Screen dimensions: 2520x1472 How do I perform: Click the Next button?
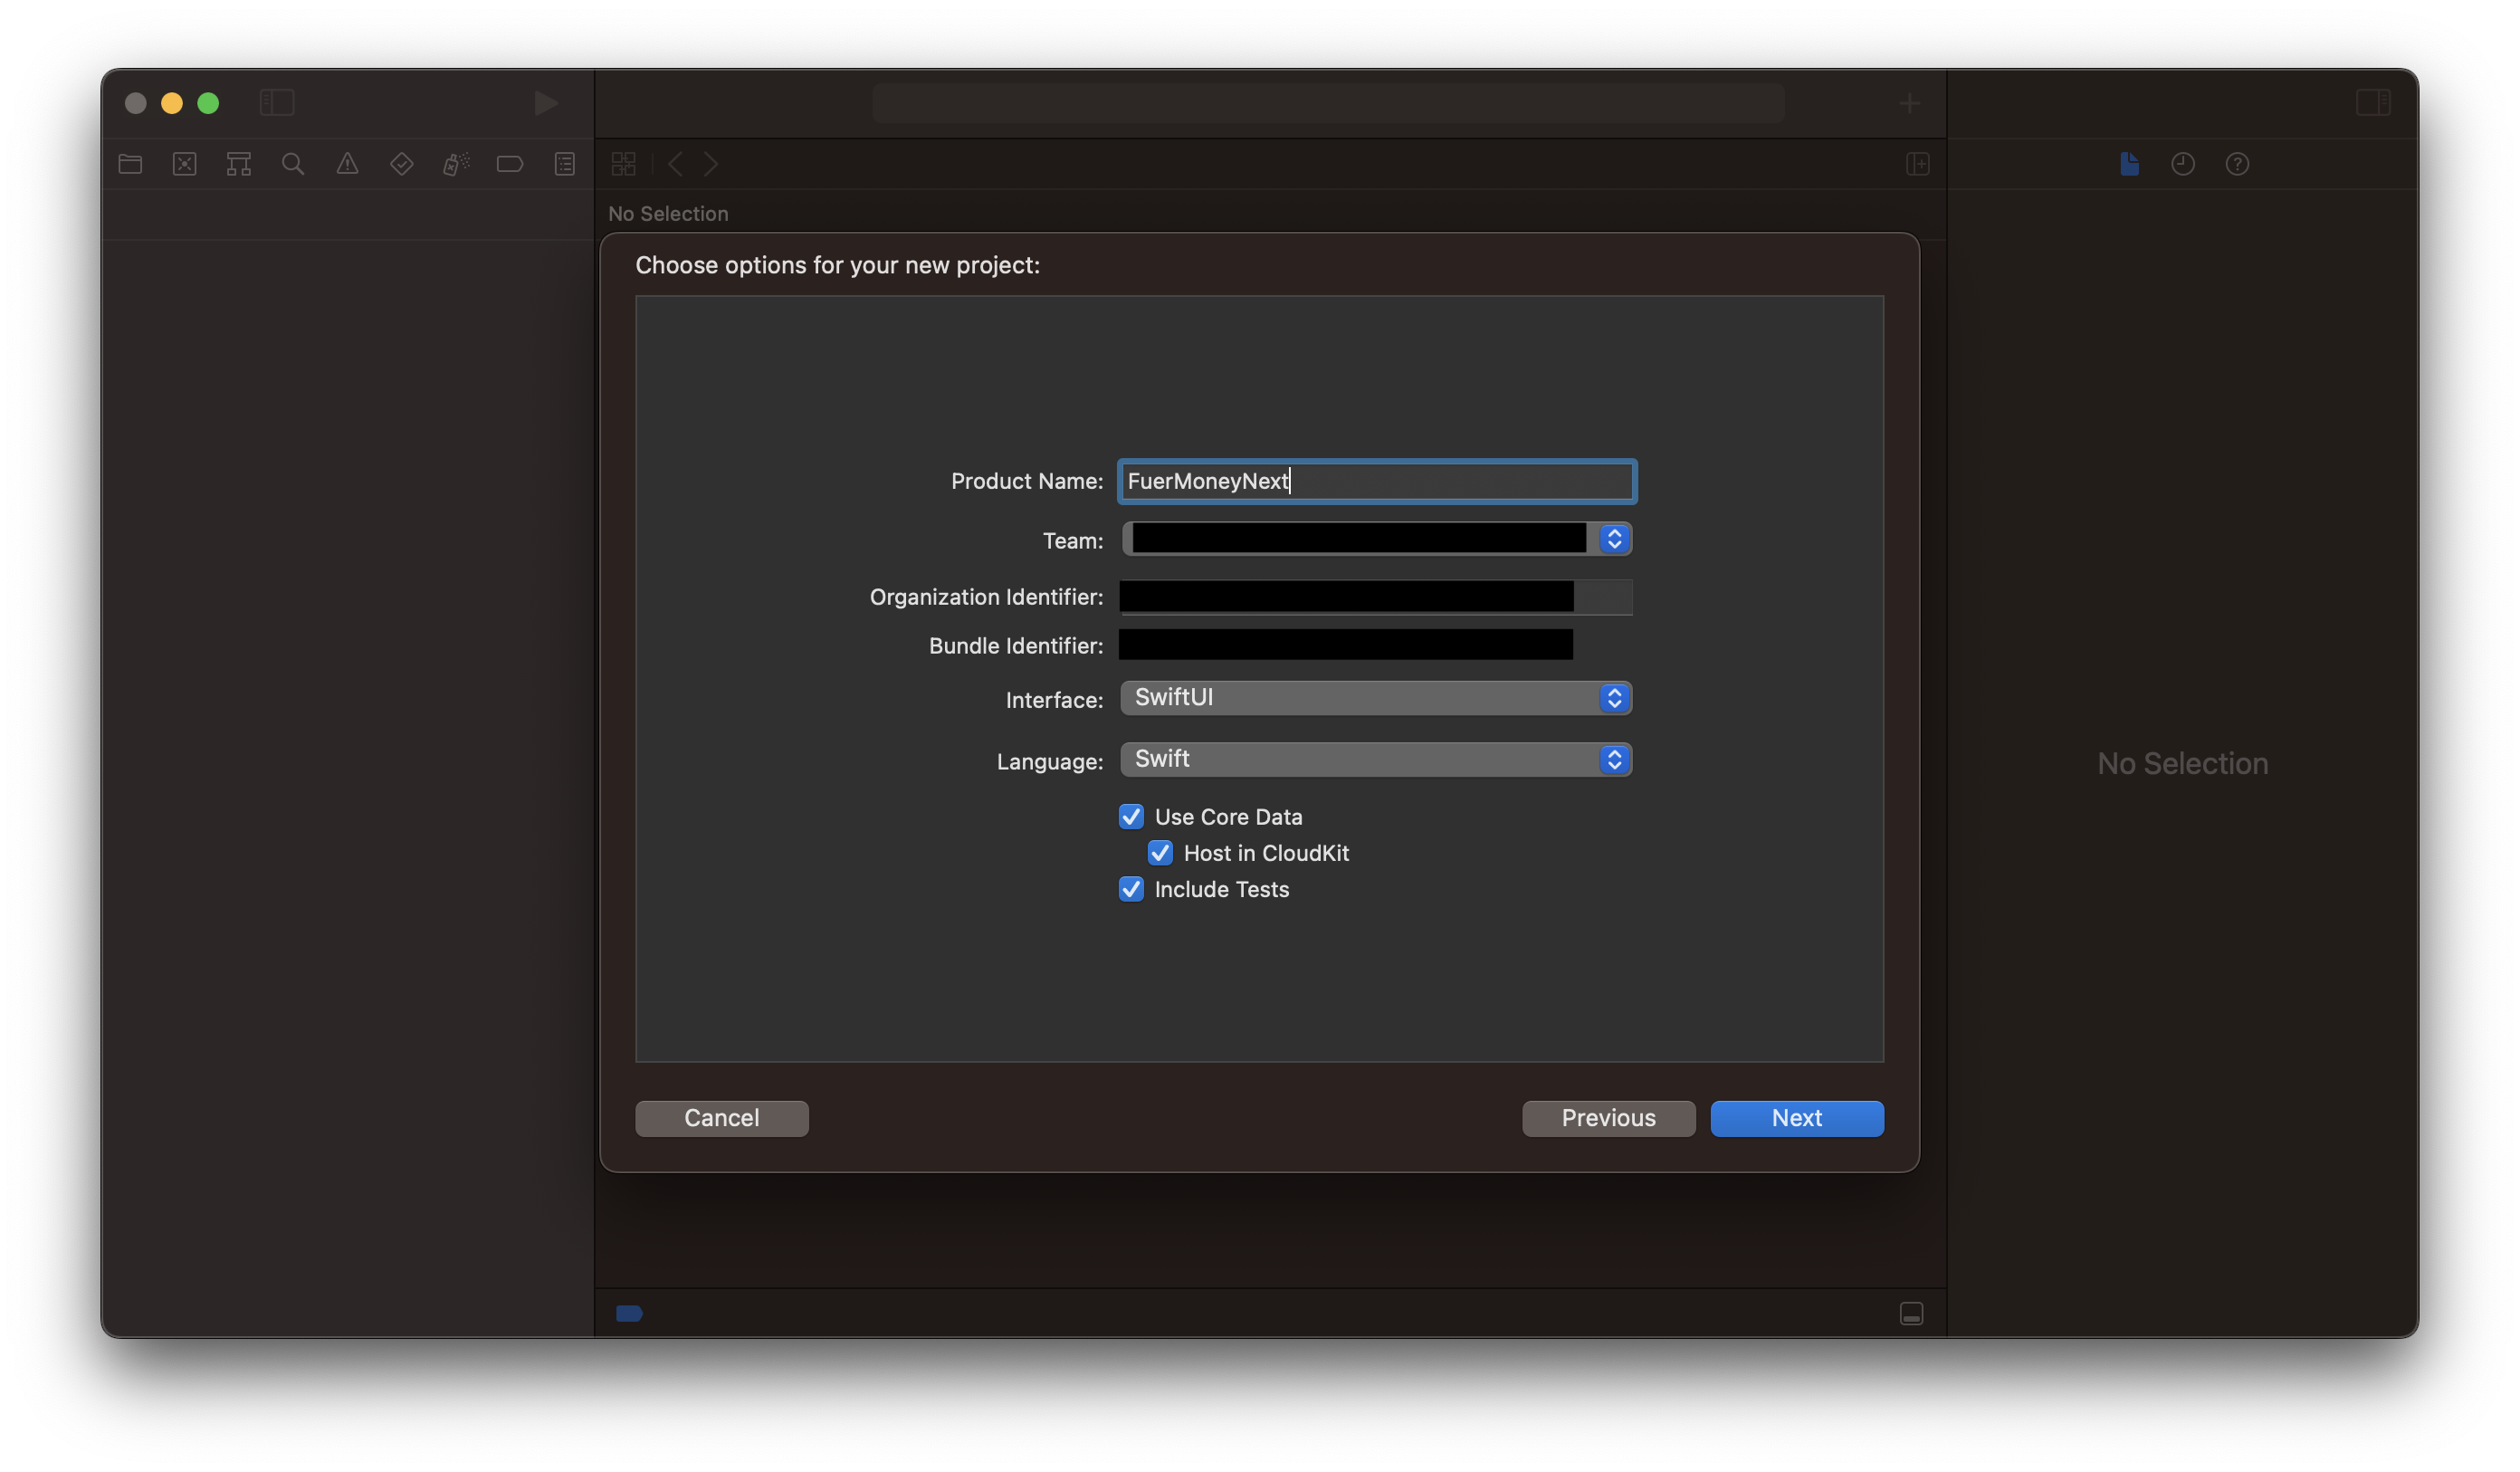1796,1118
